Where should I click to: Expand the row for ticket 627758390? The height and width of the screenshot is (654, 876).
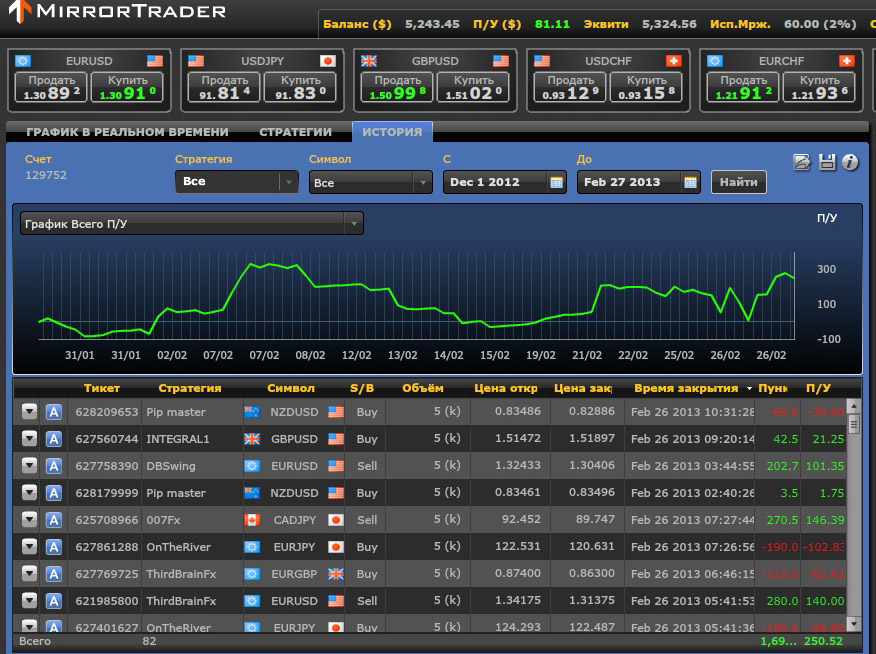pyautogui.click(x=29, y=465)
